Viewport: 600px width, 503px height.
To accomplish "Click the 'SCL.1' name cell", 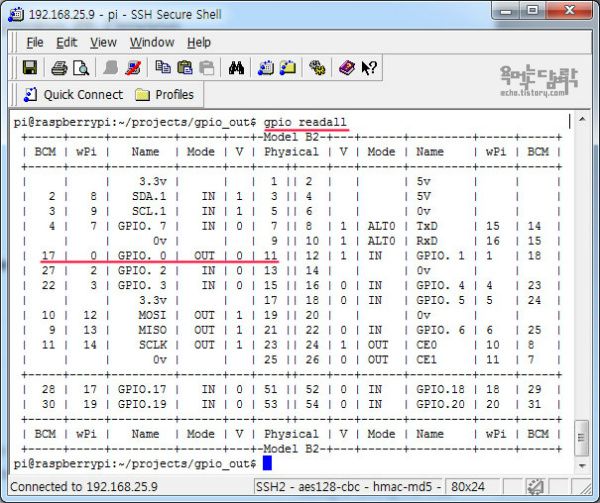I will [149, 211].
